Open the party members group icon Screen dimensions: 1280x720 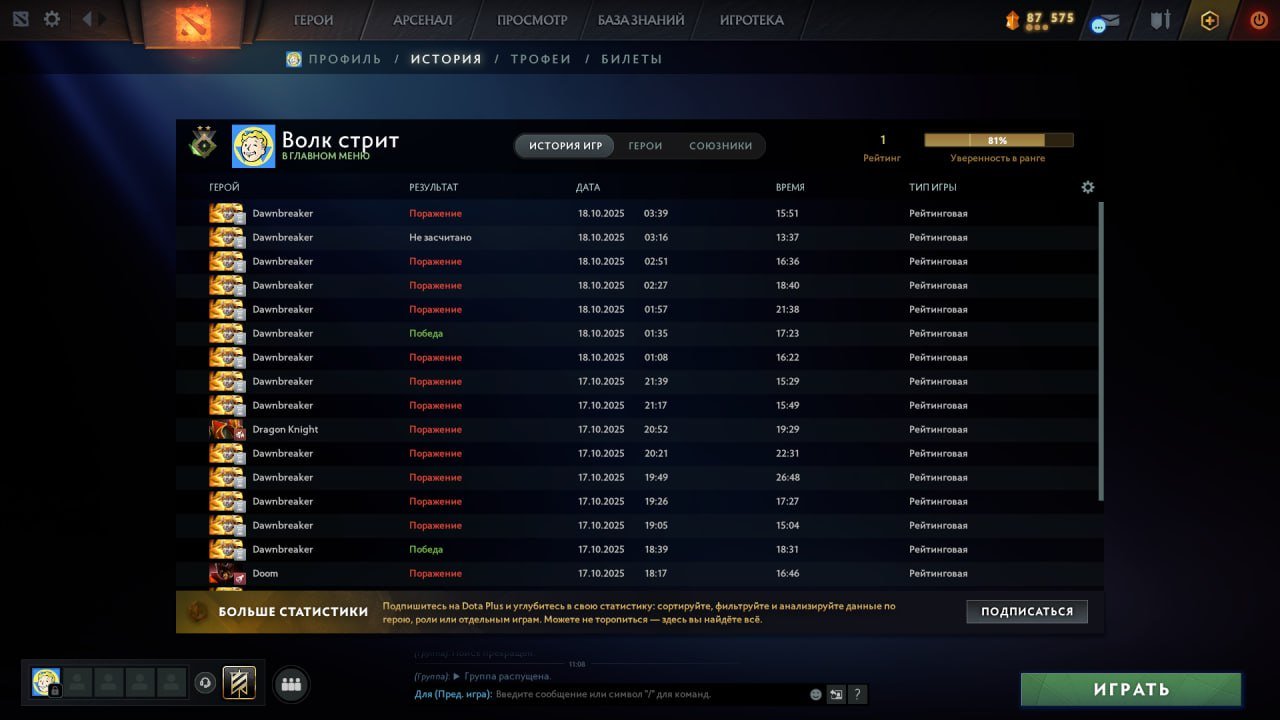click(x=291, y=684)
